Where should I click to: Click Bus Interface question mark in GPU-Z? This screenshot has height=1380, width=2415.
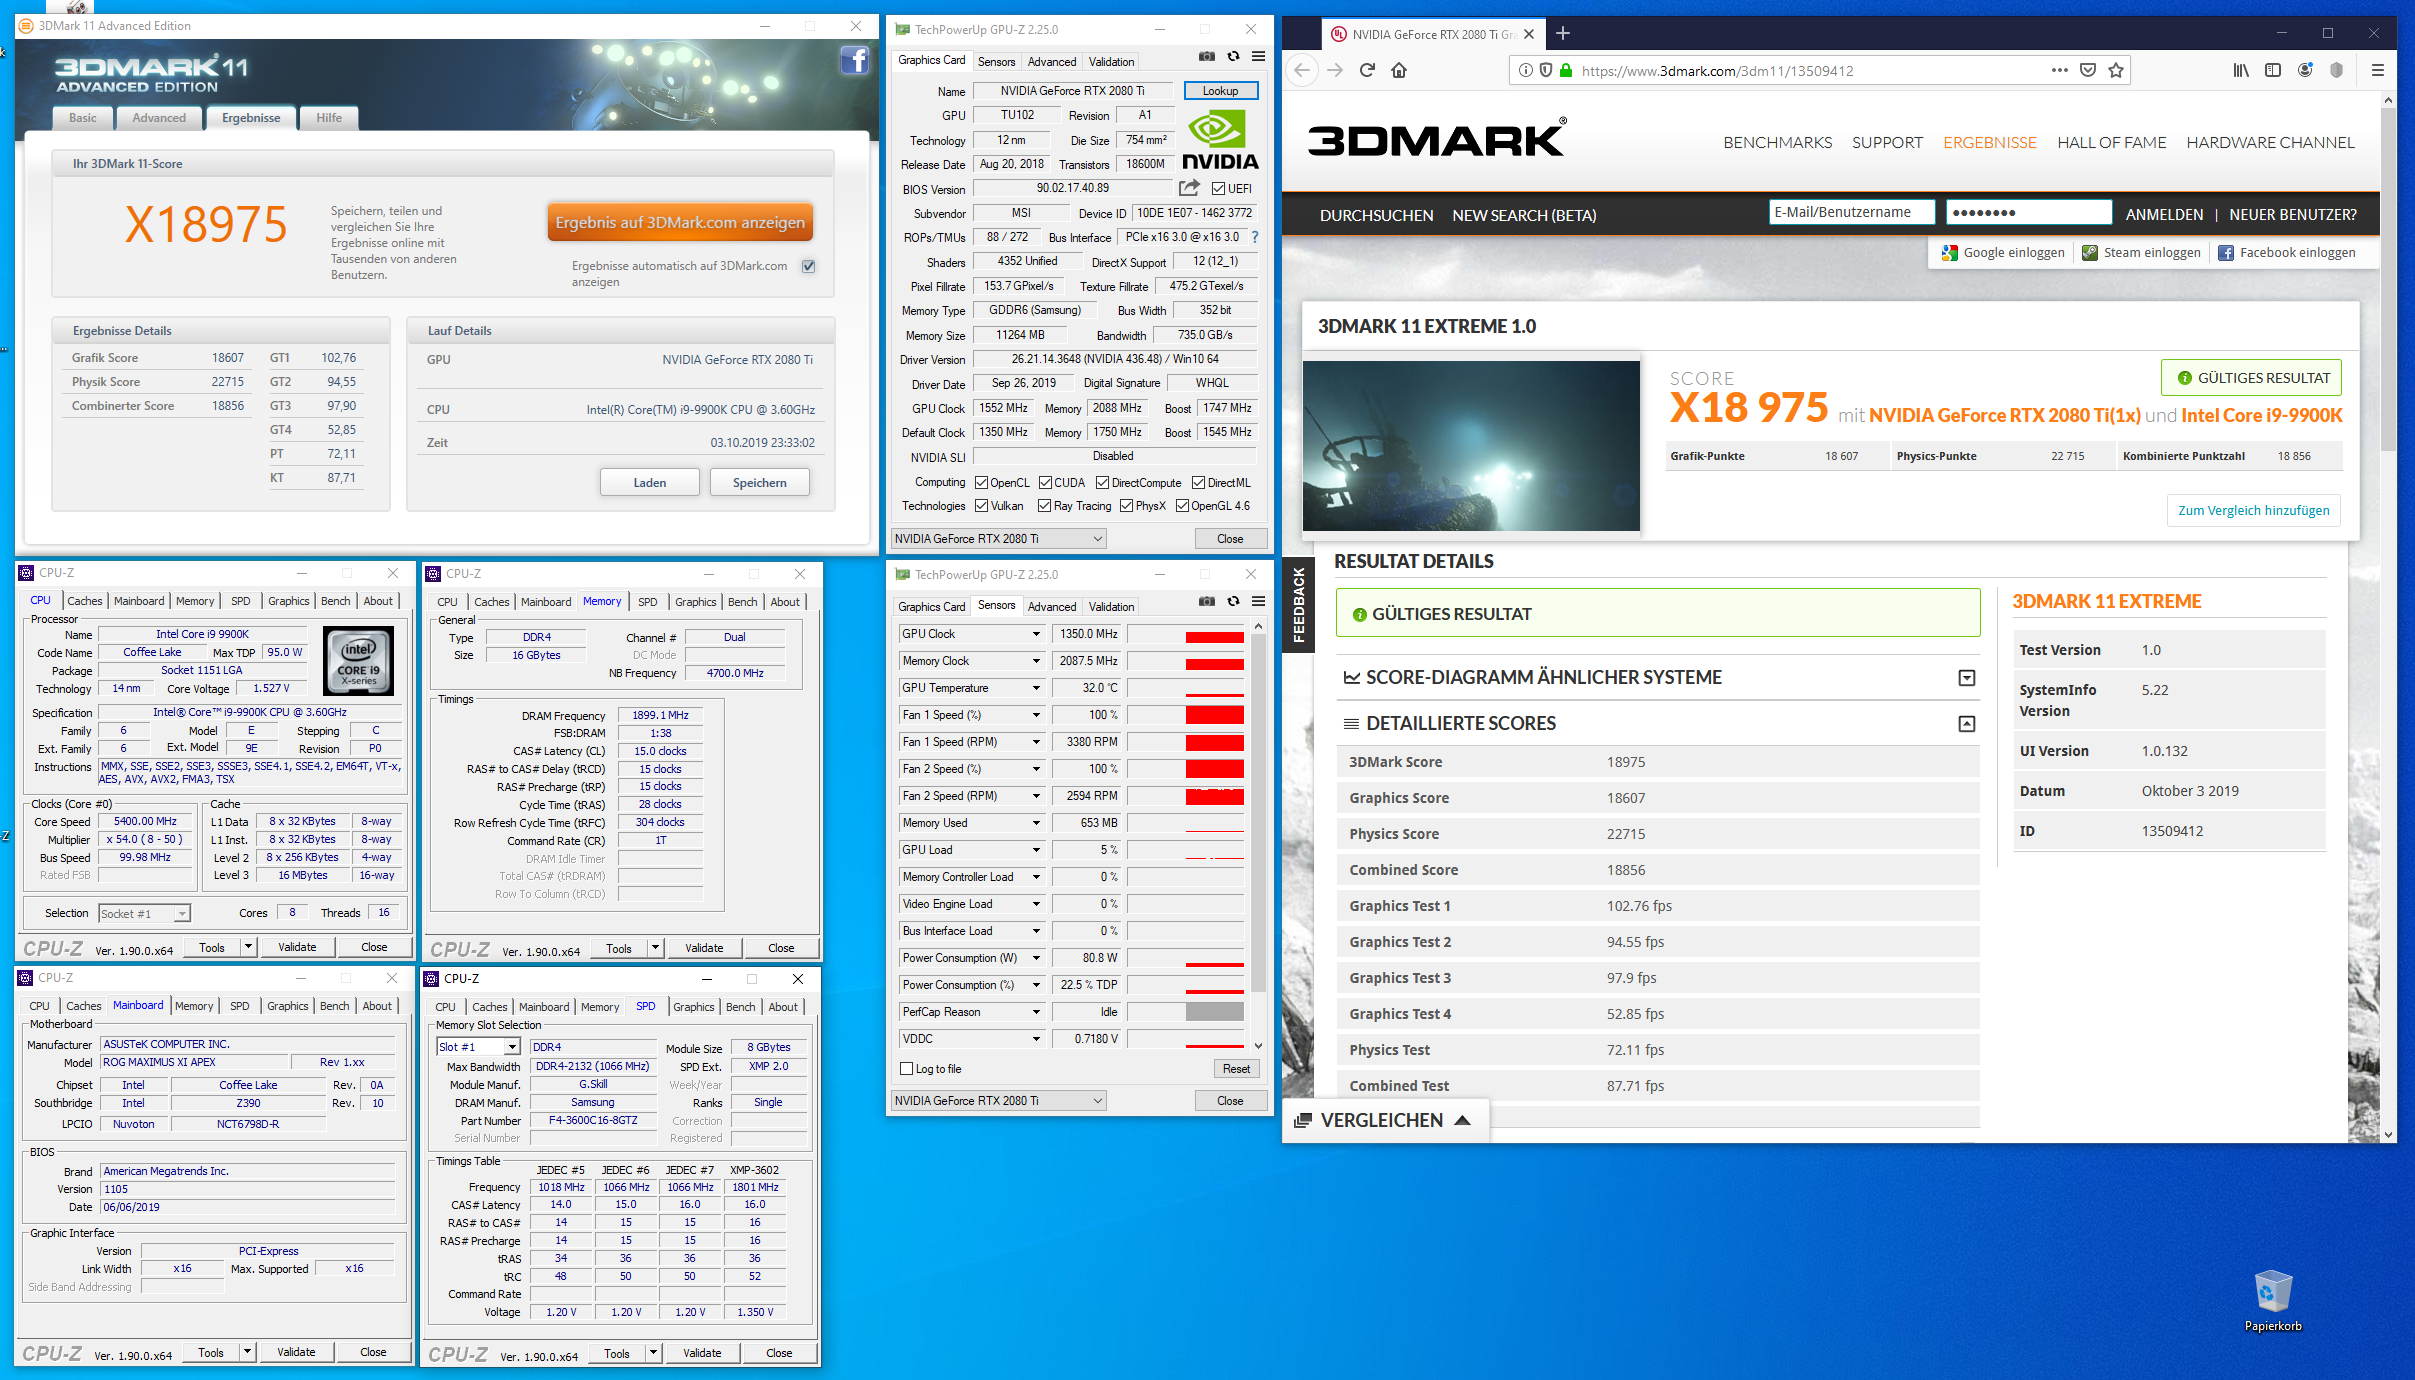pos(1255,237)
